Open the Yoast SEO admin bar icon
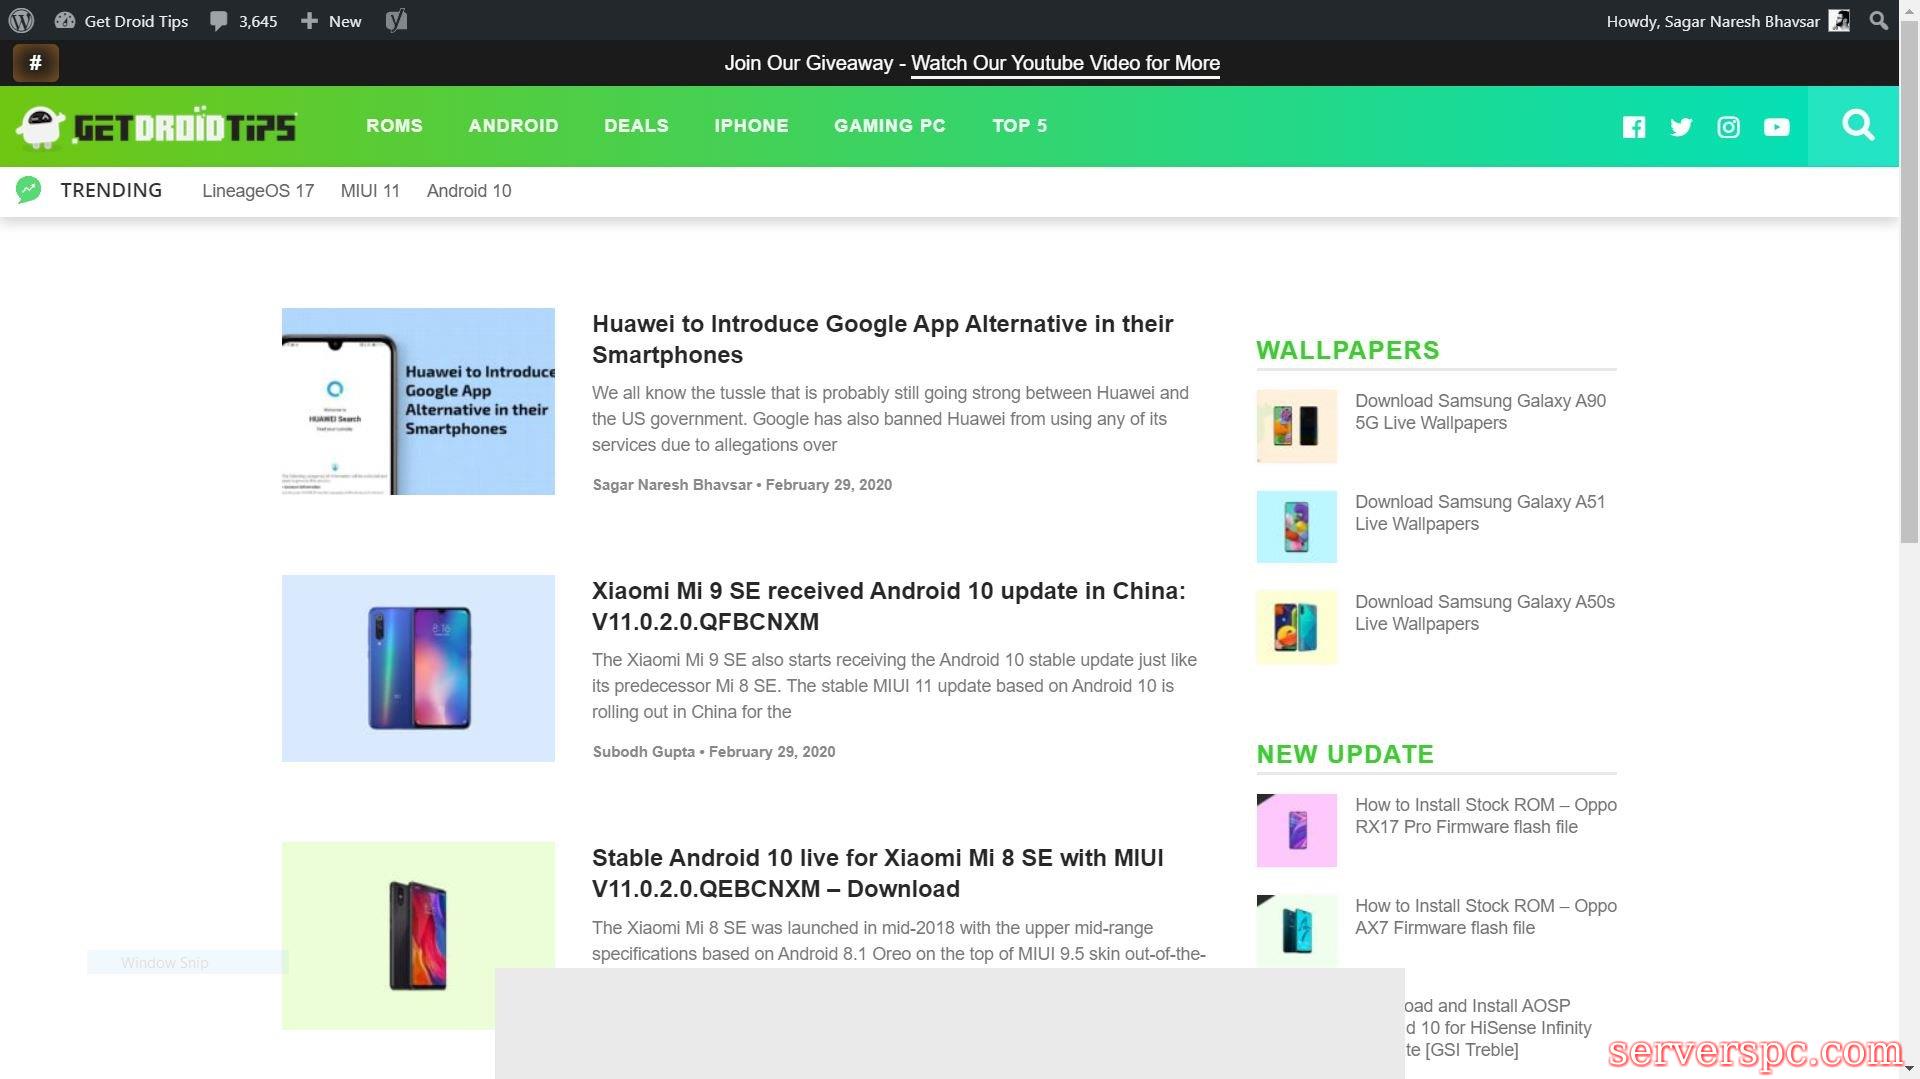1920x1079 pixels. pyautogui.click(x=396, y=21)
